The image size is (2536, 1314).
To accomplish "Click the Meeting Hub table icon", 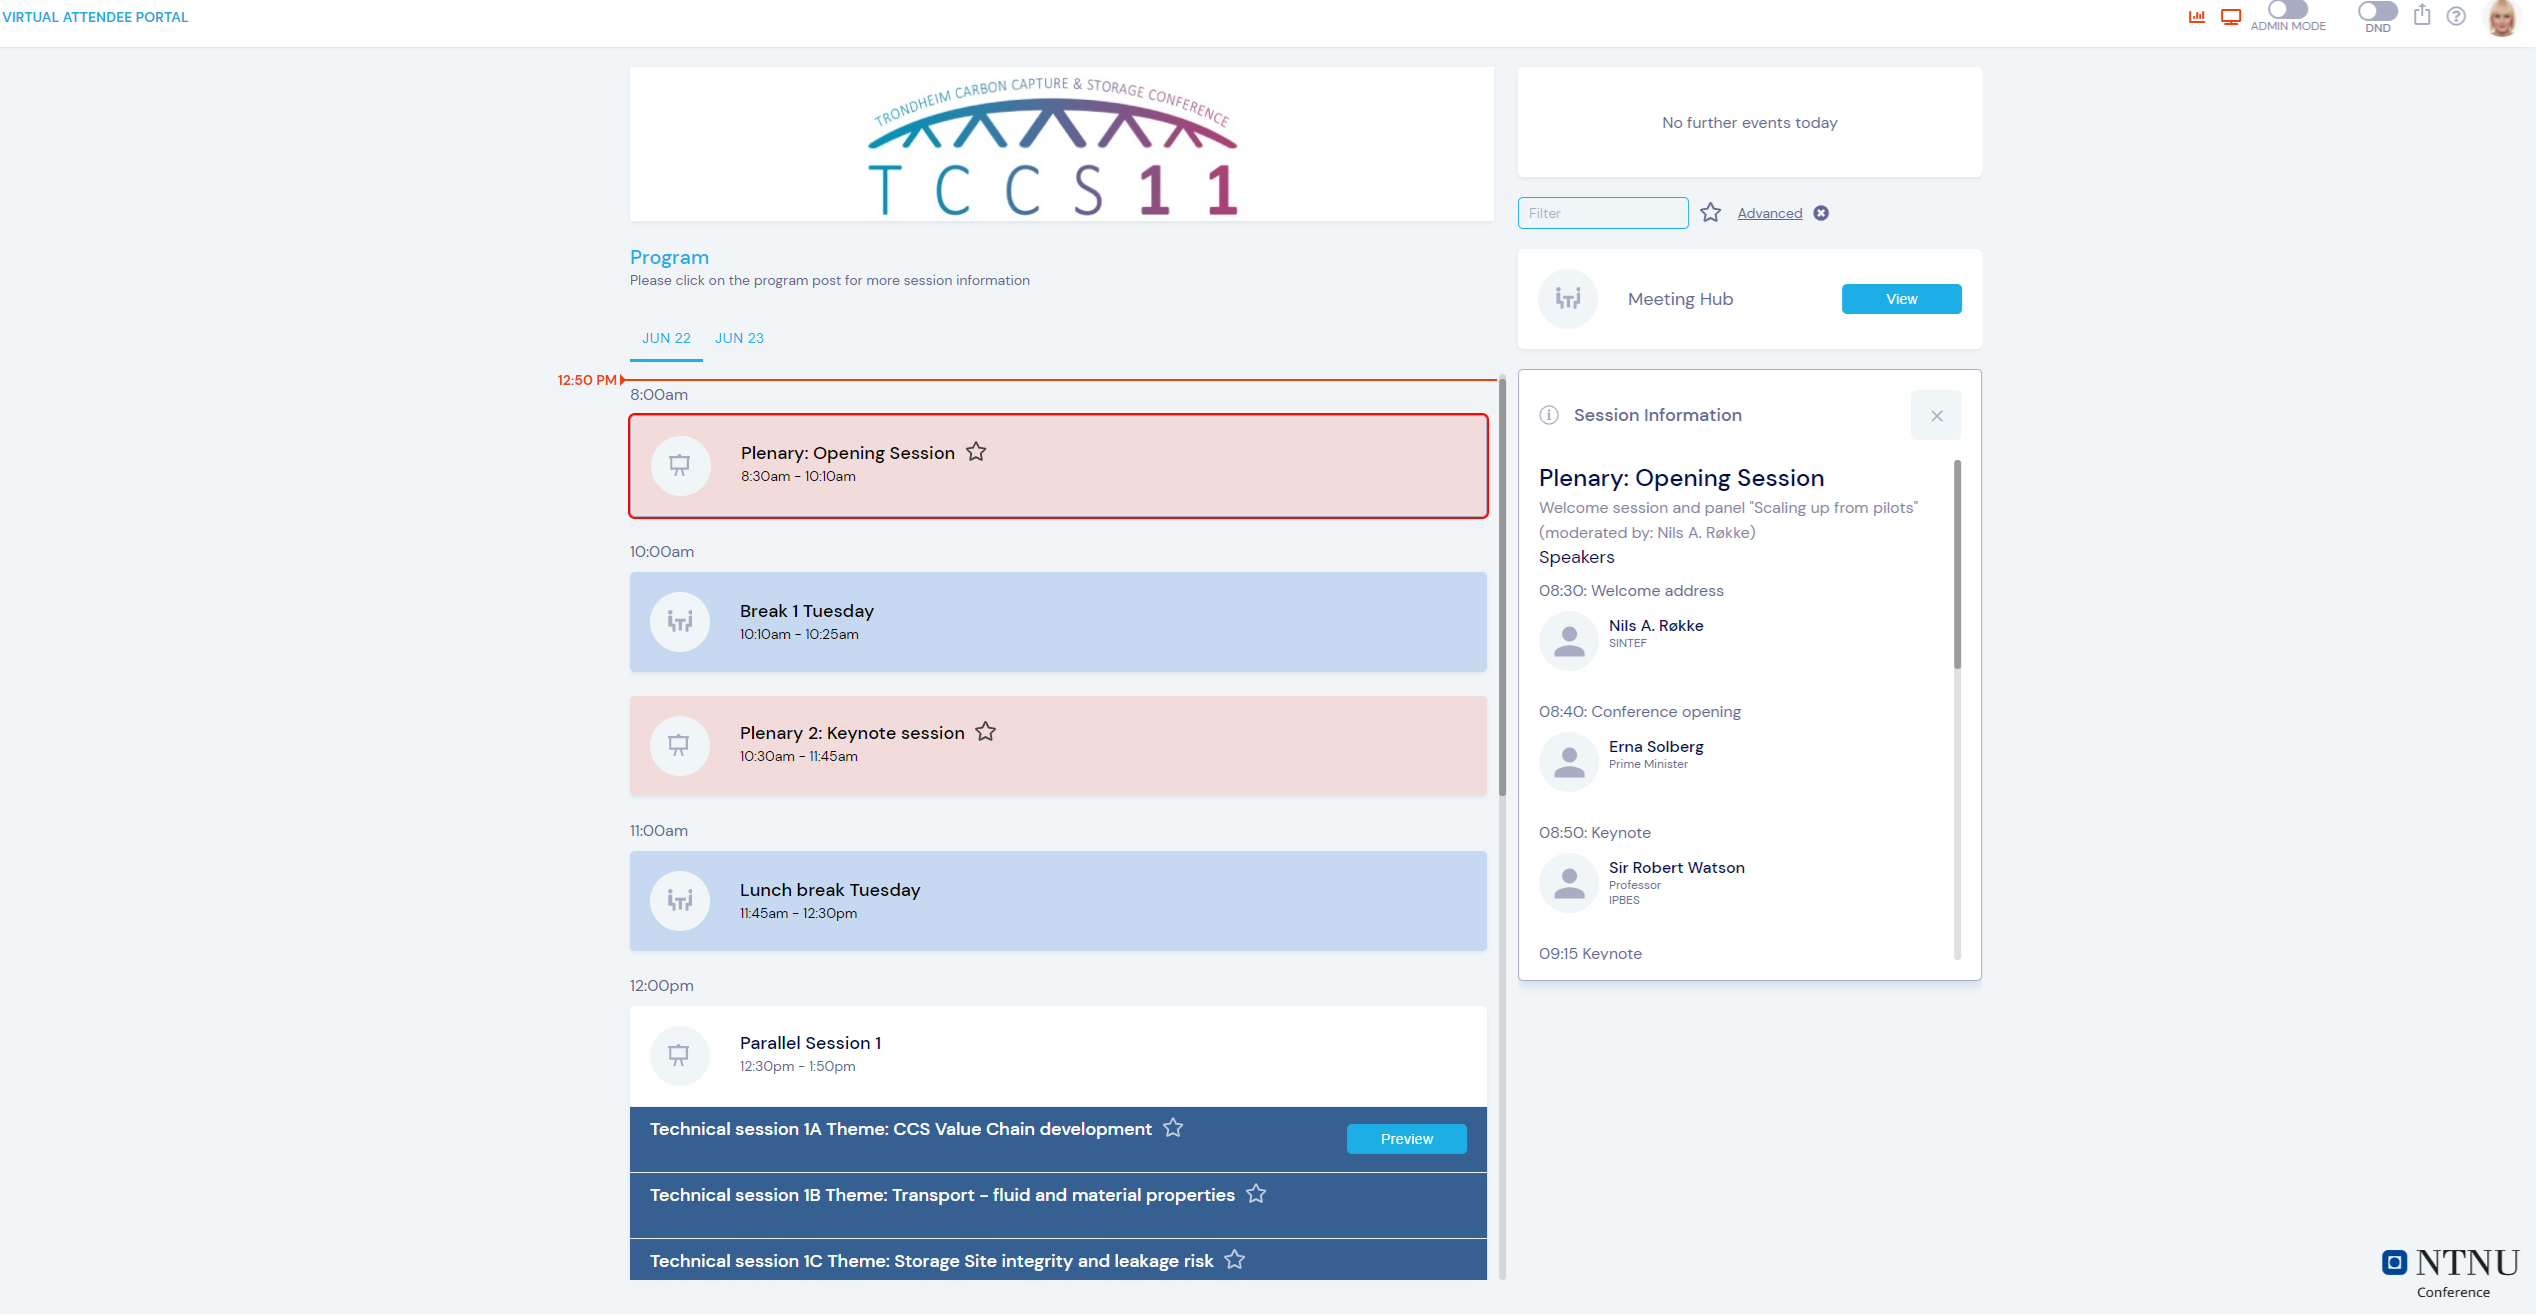I will (x=1568, y=299).
